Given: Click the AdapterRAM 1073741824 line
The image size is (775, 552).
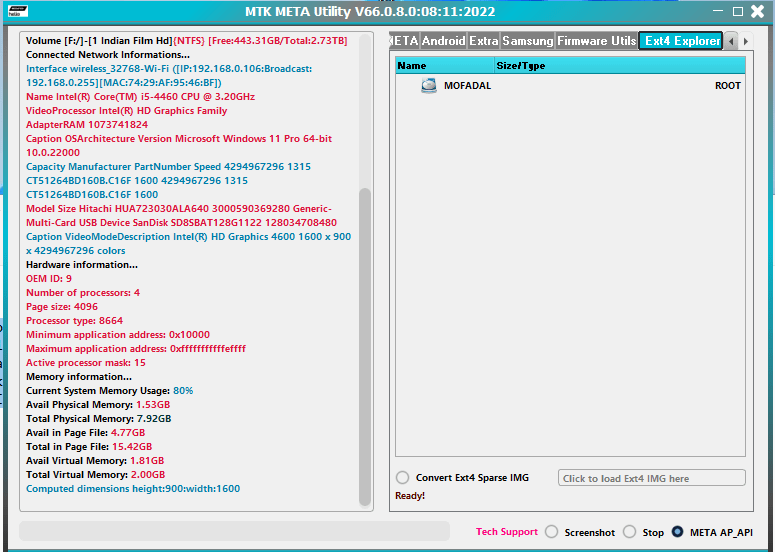Looking at the screenshot, I should point(87,125).
